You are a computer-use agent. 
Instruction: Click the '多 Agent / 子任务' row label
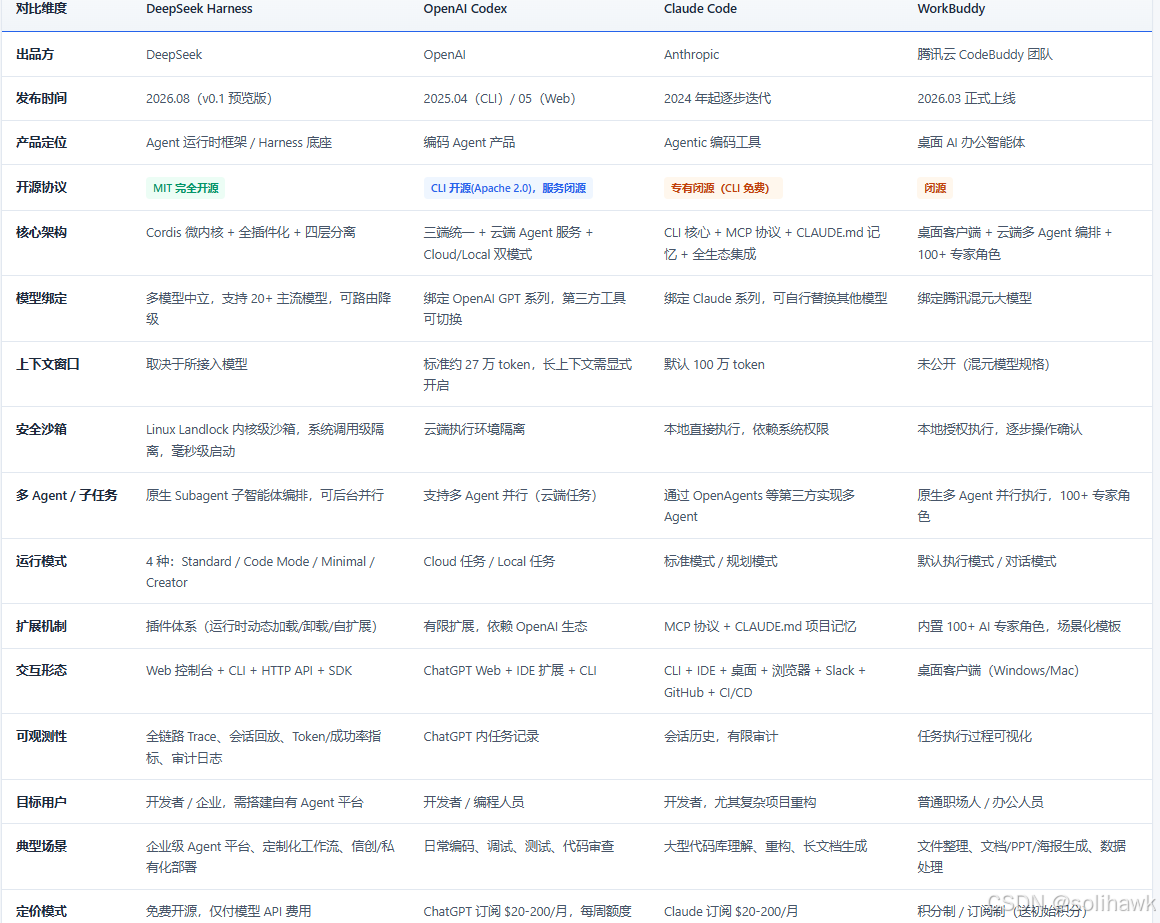tap(67, 496)
